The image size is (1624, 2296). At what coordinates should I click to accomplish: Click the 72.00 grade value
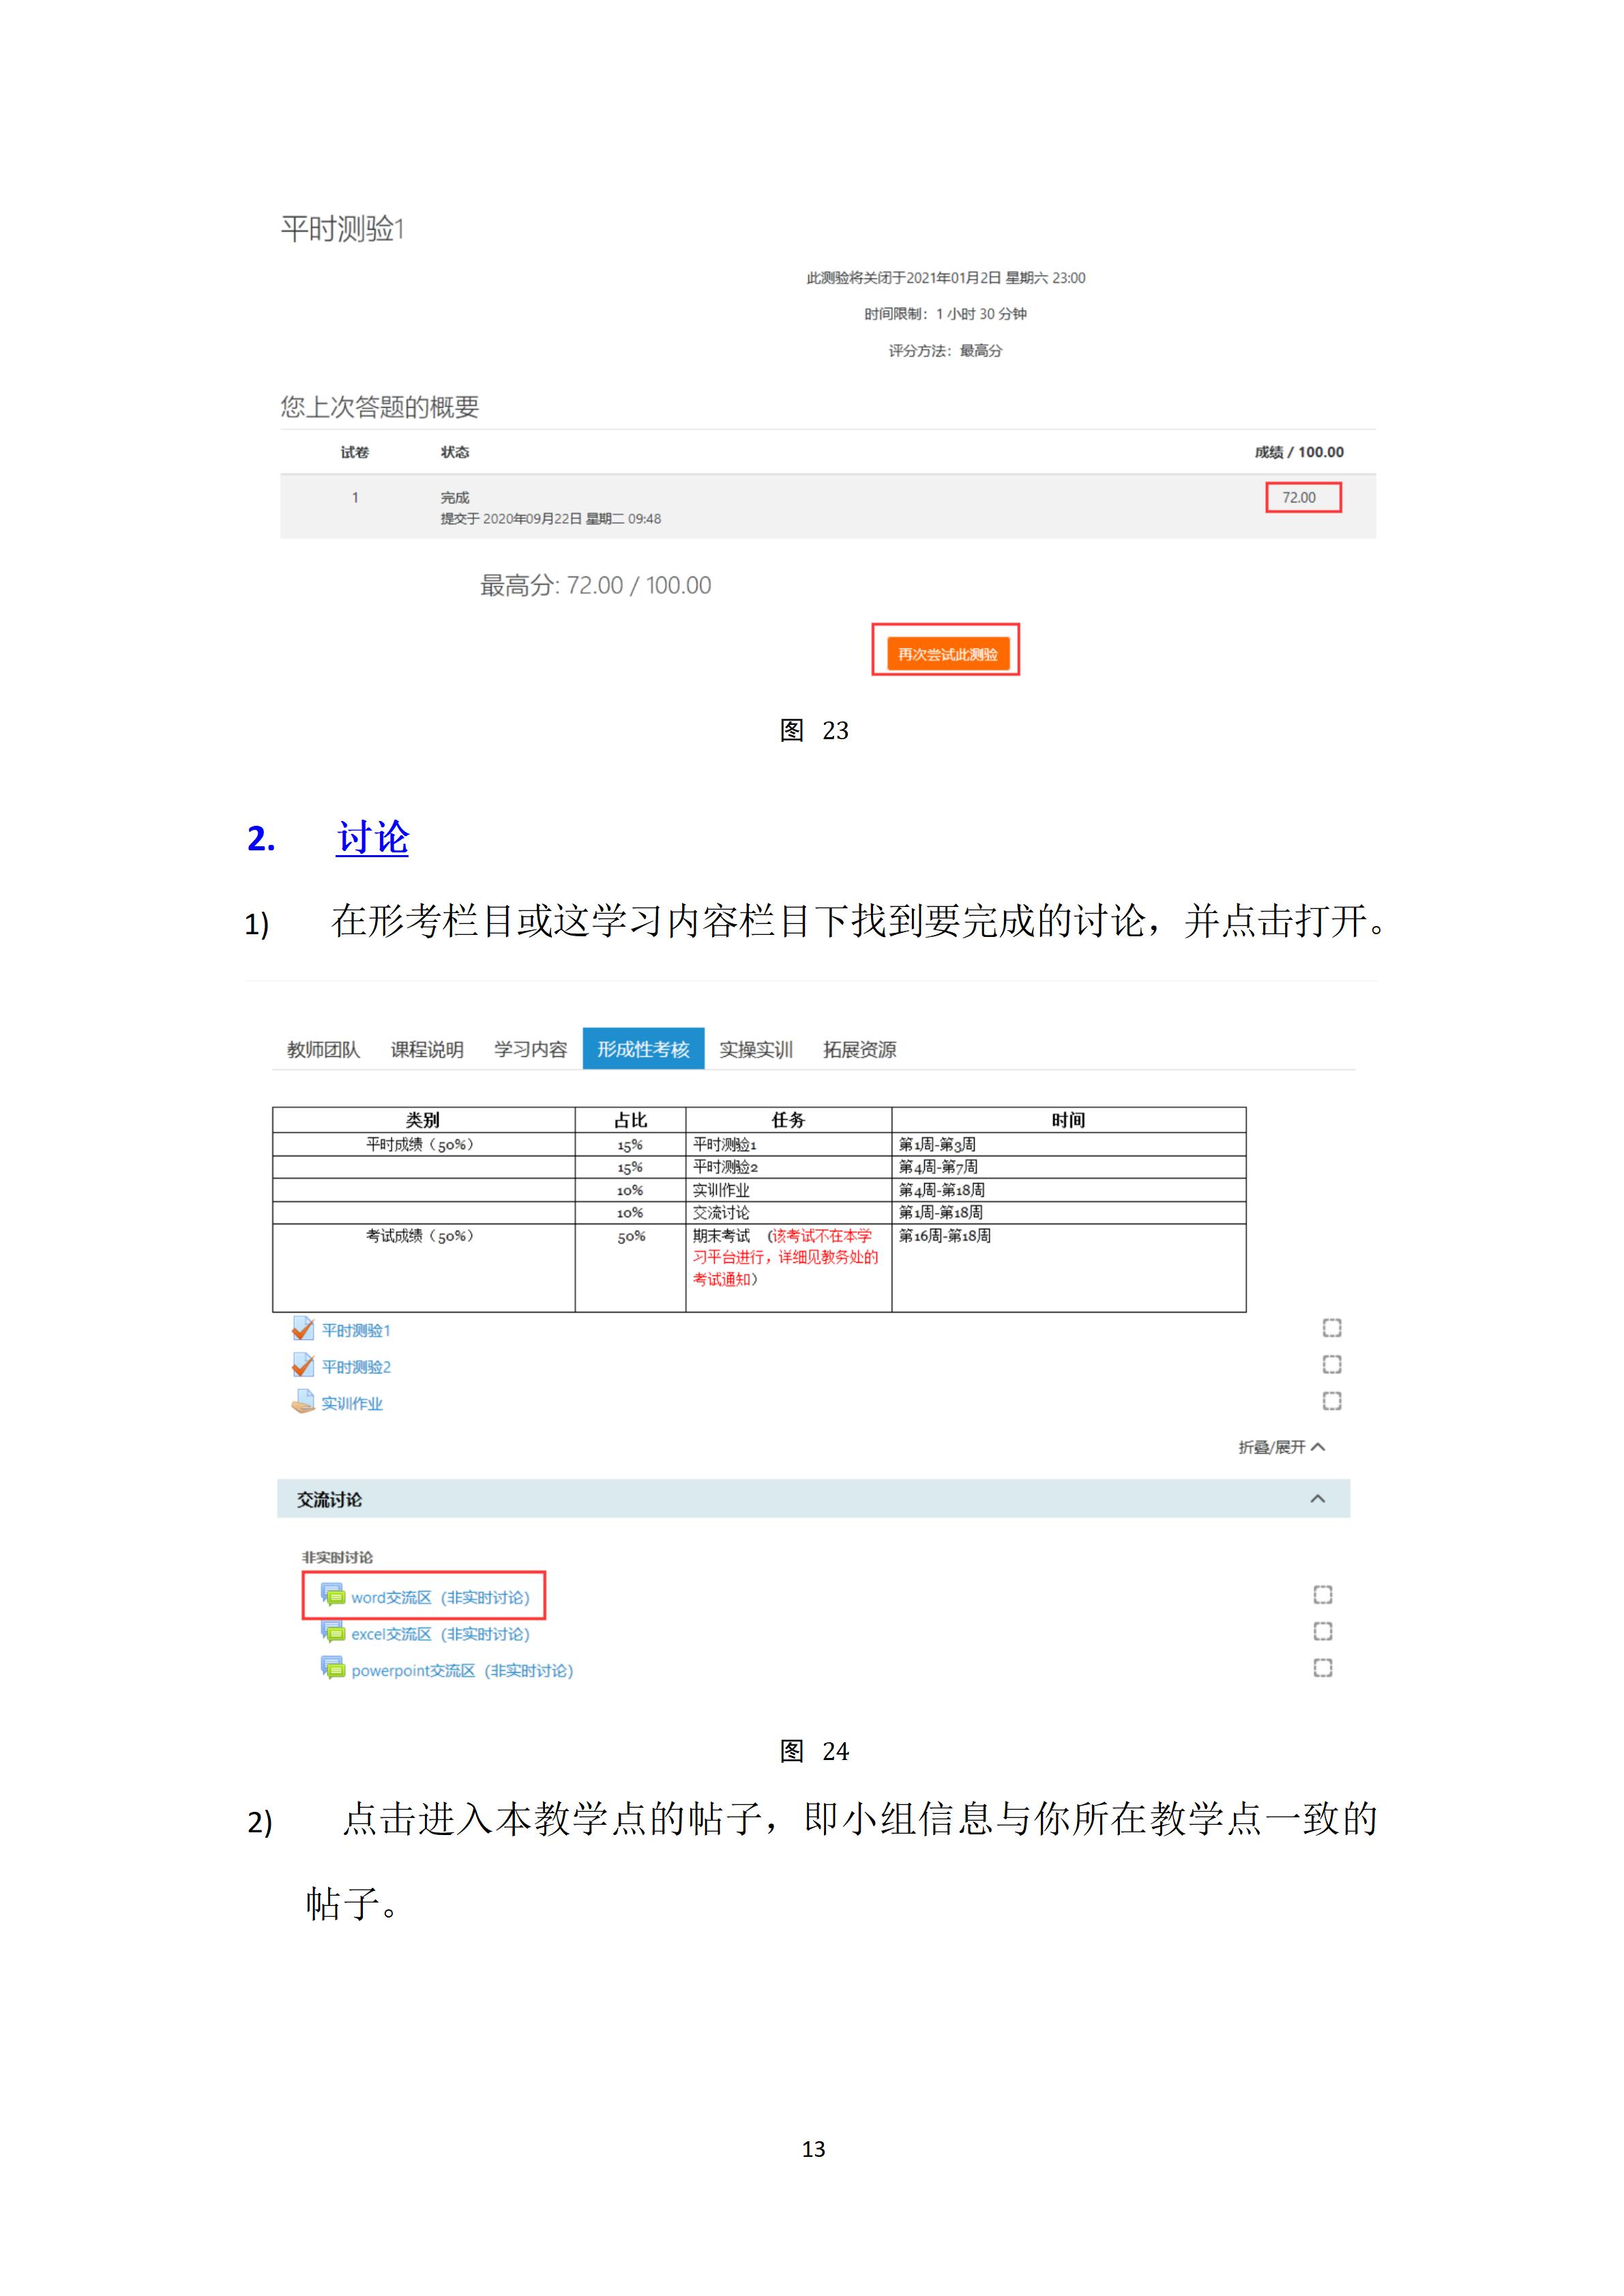pyautogui.click(x=1299, y=497)
